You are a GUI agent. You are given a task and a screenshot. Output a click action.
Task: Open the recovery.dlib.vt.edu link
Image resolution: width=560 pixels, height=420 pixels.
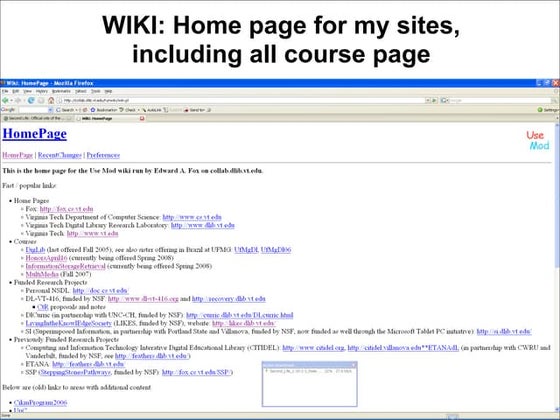click(229, 299)
